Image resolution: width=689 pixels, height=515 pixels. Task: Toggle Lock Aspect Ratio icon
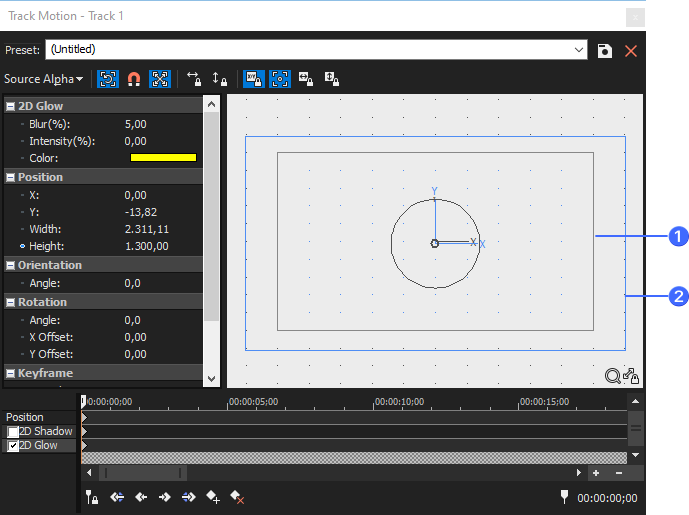(254, 79)
